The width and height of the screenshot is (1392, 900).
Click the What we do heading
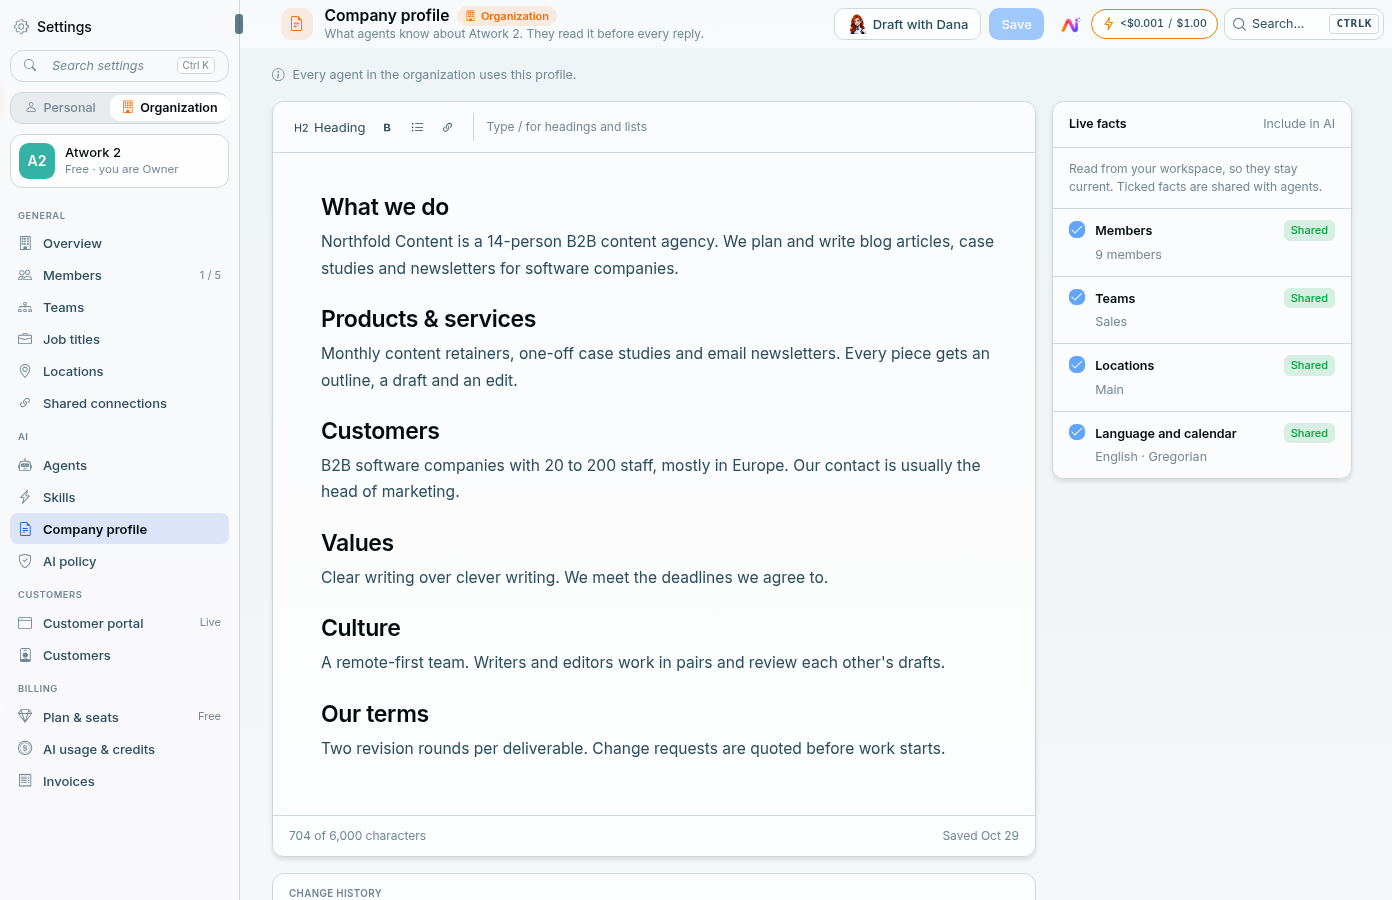[x=385, y=207]
